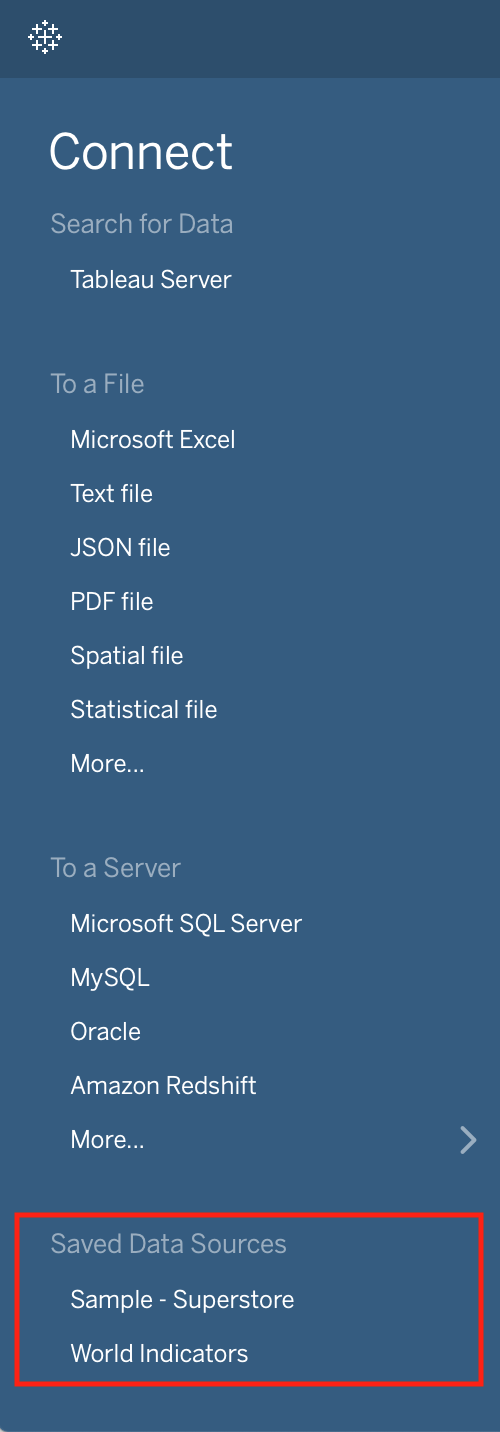Choose the Text file connector
Screen dimensions: 500x1432
click(112, 494)
